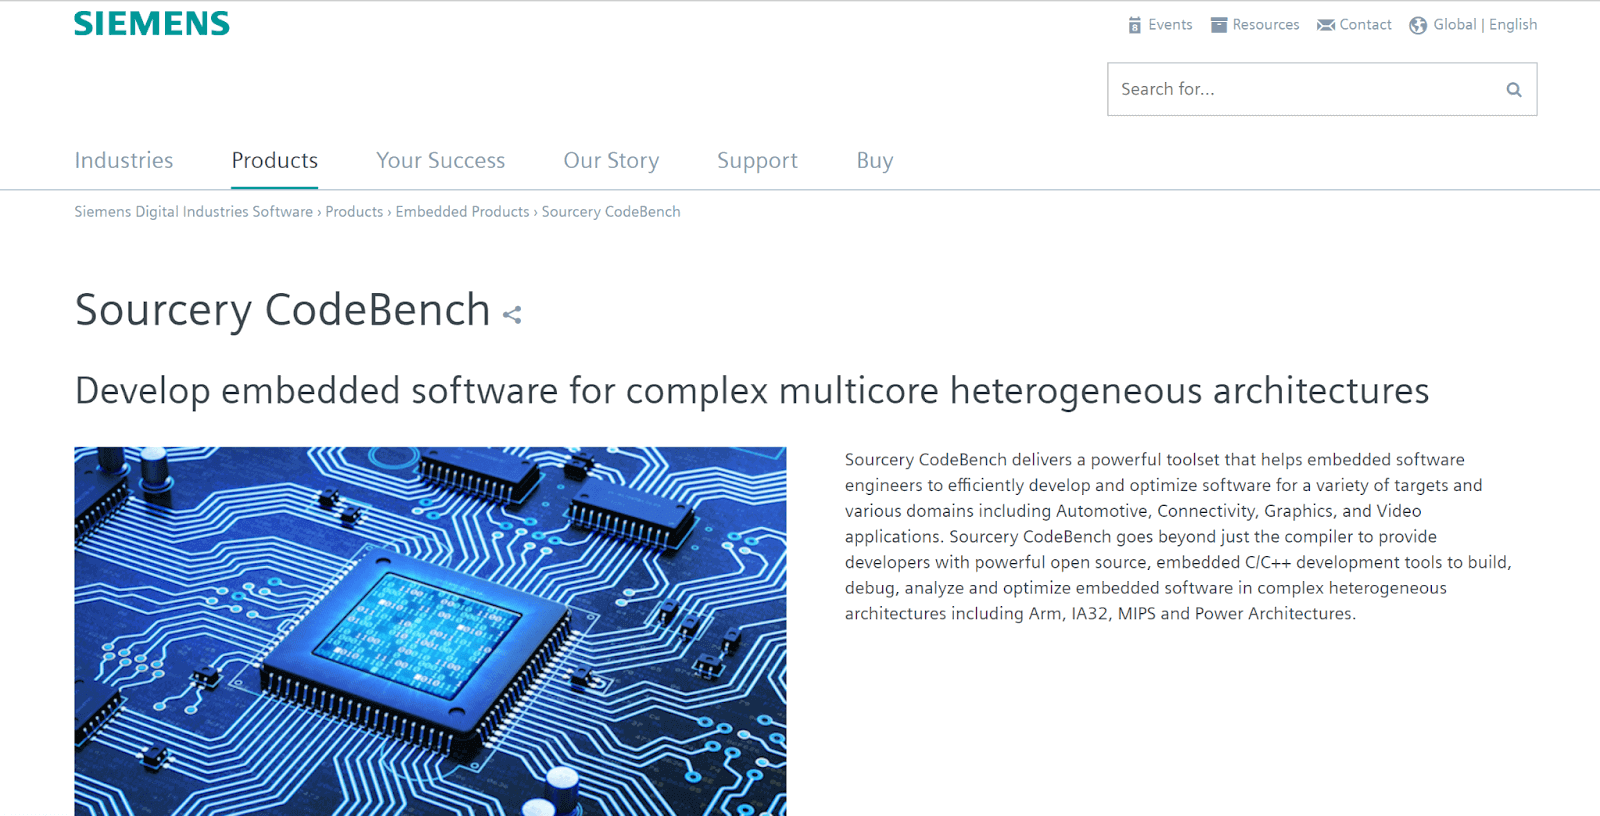Click the Siemens logo
This screenshot has height=816, width=1600.
[x=152, y=24]
